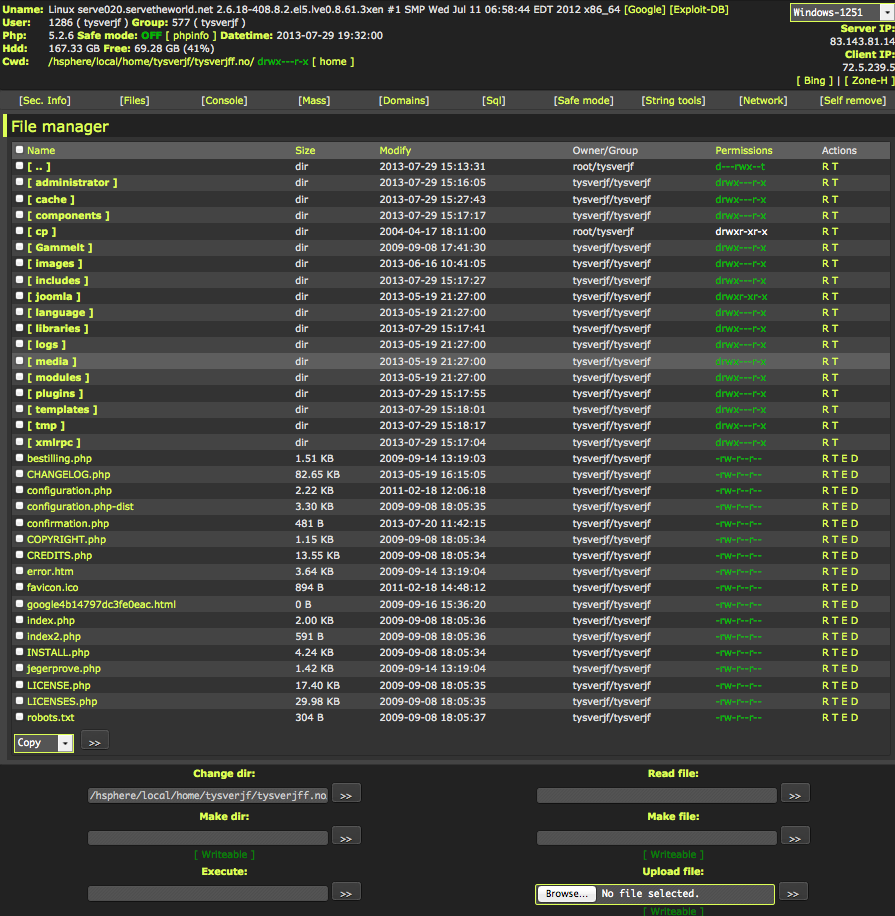
Task: Select the configuration.php checkbox
Action: [18, 490]
